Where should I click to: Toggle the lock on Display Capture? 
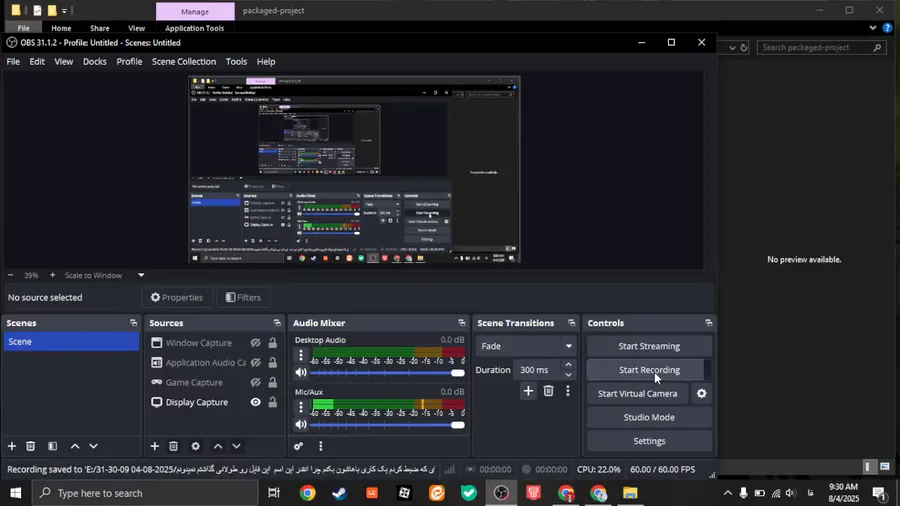(273, 402)
